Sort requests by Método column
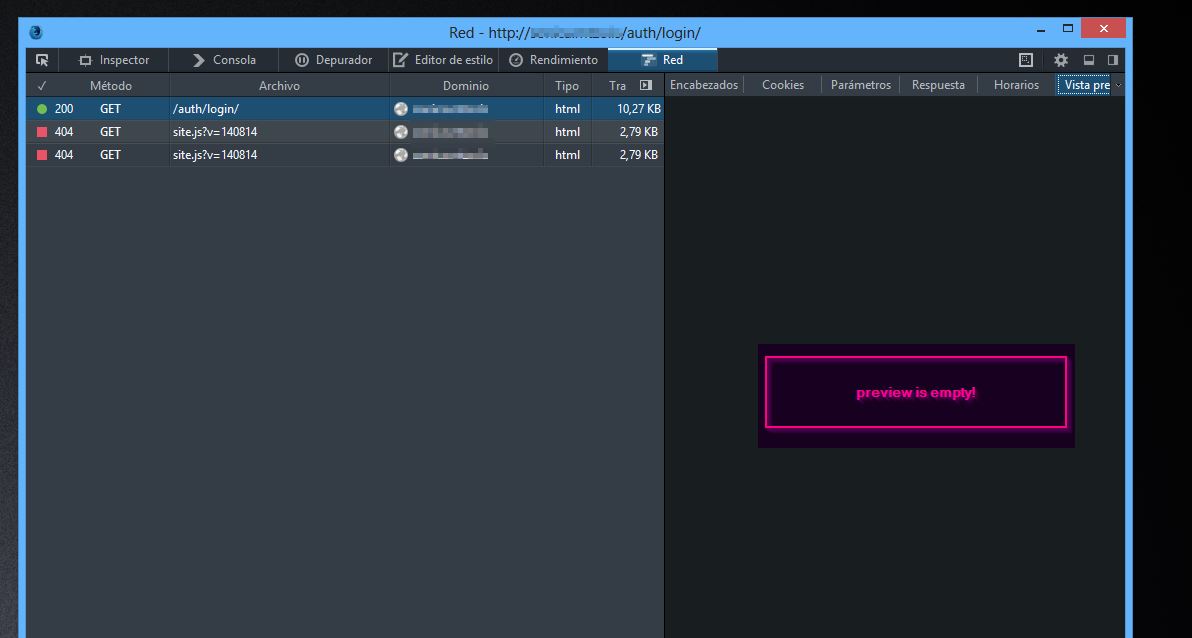The image size is (1192, 638). tap(111, 86)
